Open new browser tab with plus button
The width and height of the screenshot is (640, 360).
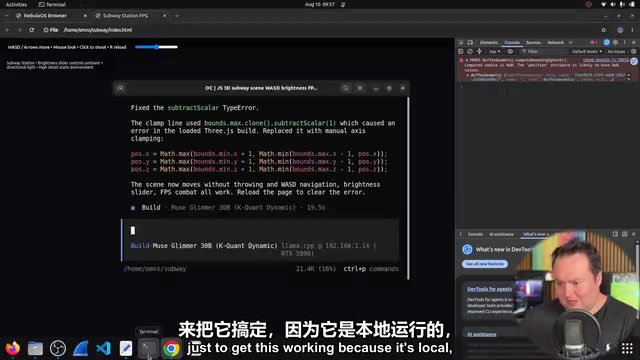[177, 16]
